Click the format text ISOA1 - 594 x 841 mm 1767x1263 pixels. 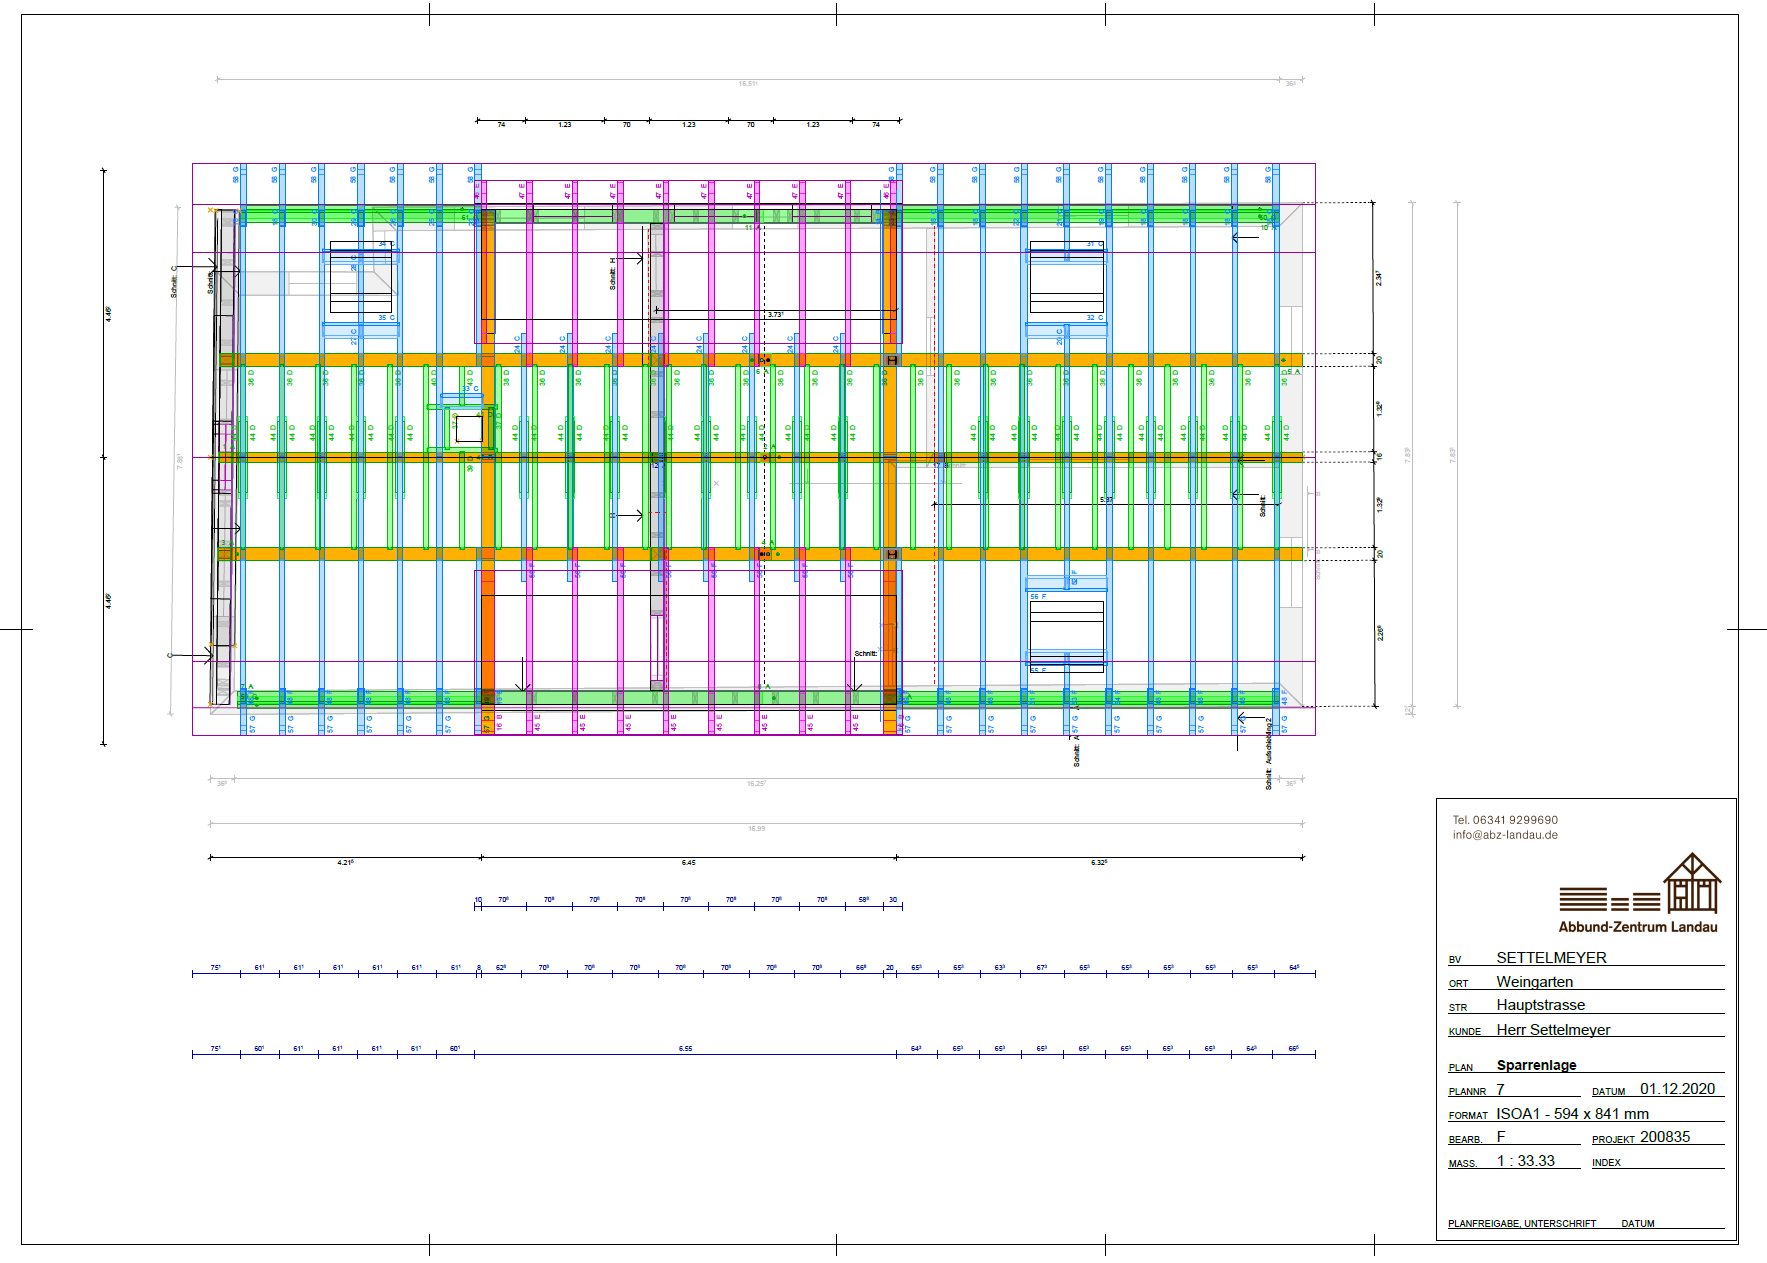[1572, 1114]
